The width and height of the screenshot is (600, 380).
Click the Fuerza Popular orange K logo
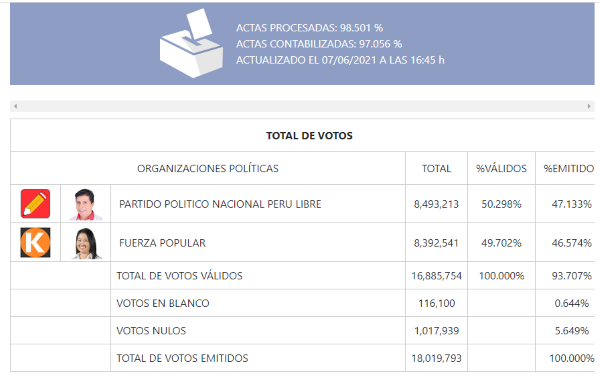click(x=35, y=243)
